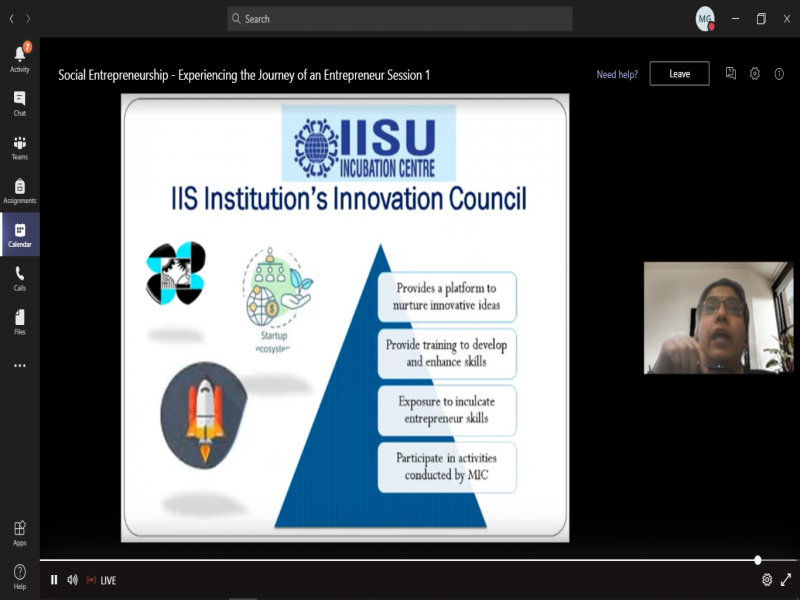800x600 pixels.
Task: Open the Assignments section
Action: coord(19,190)
